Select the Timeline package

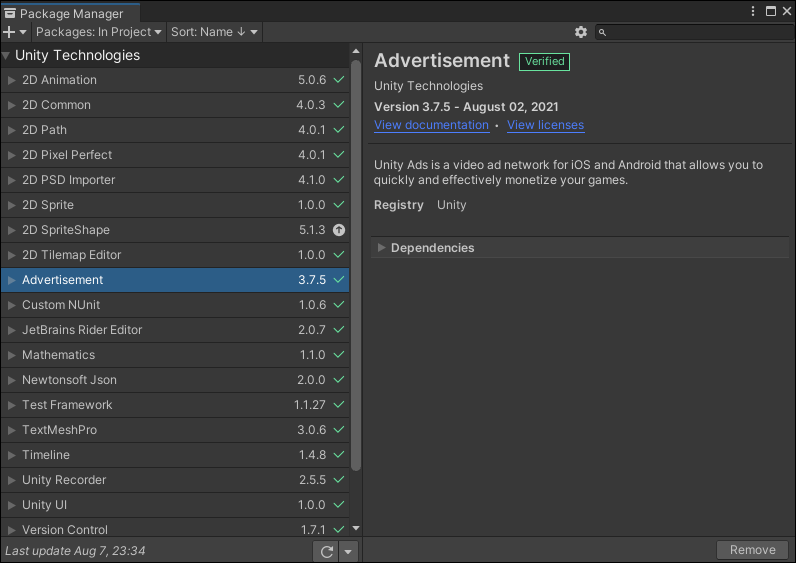(x=175, y=455)
